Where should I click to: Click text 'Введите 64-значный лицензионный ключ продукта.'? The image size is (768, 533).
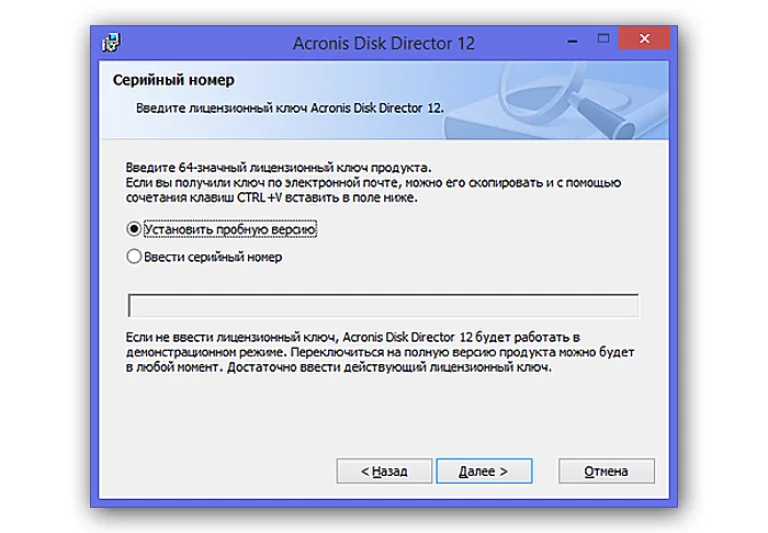pos(278,168)
